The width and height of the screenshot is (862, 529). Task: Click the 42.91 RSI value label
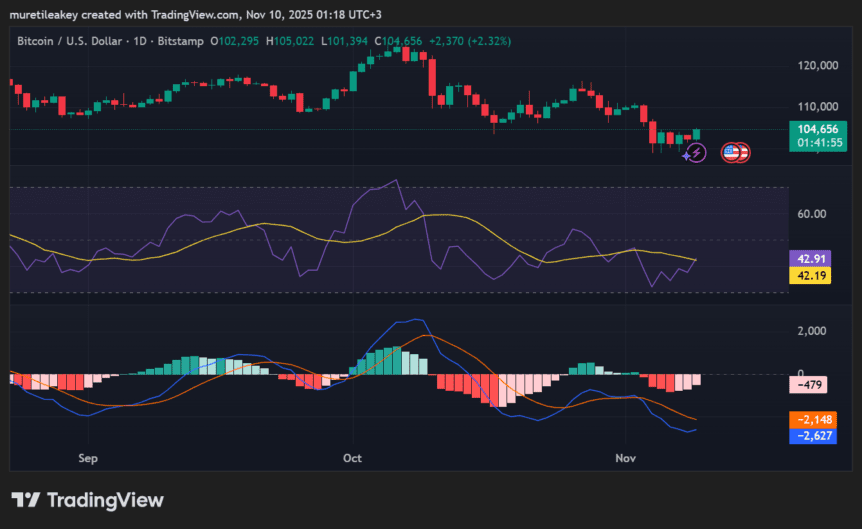tap(811, 258)
